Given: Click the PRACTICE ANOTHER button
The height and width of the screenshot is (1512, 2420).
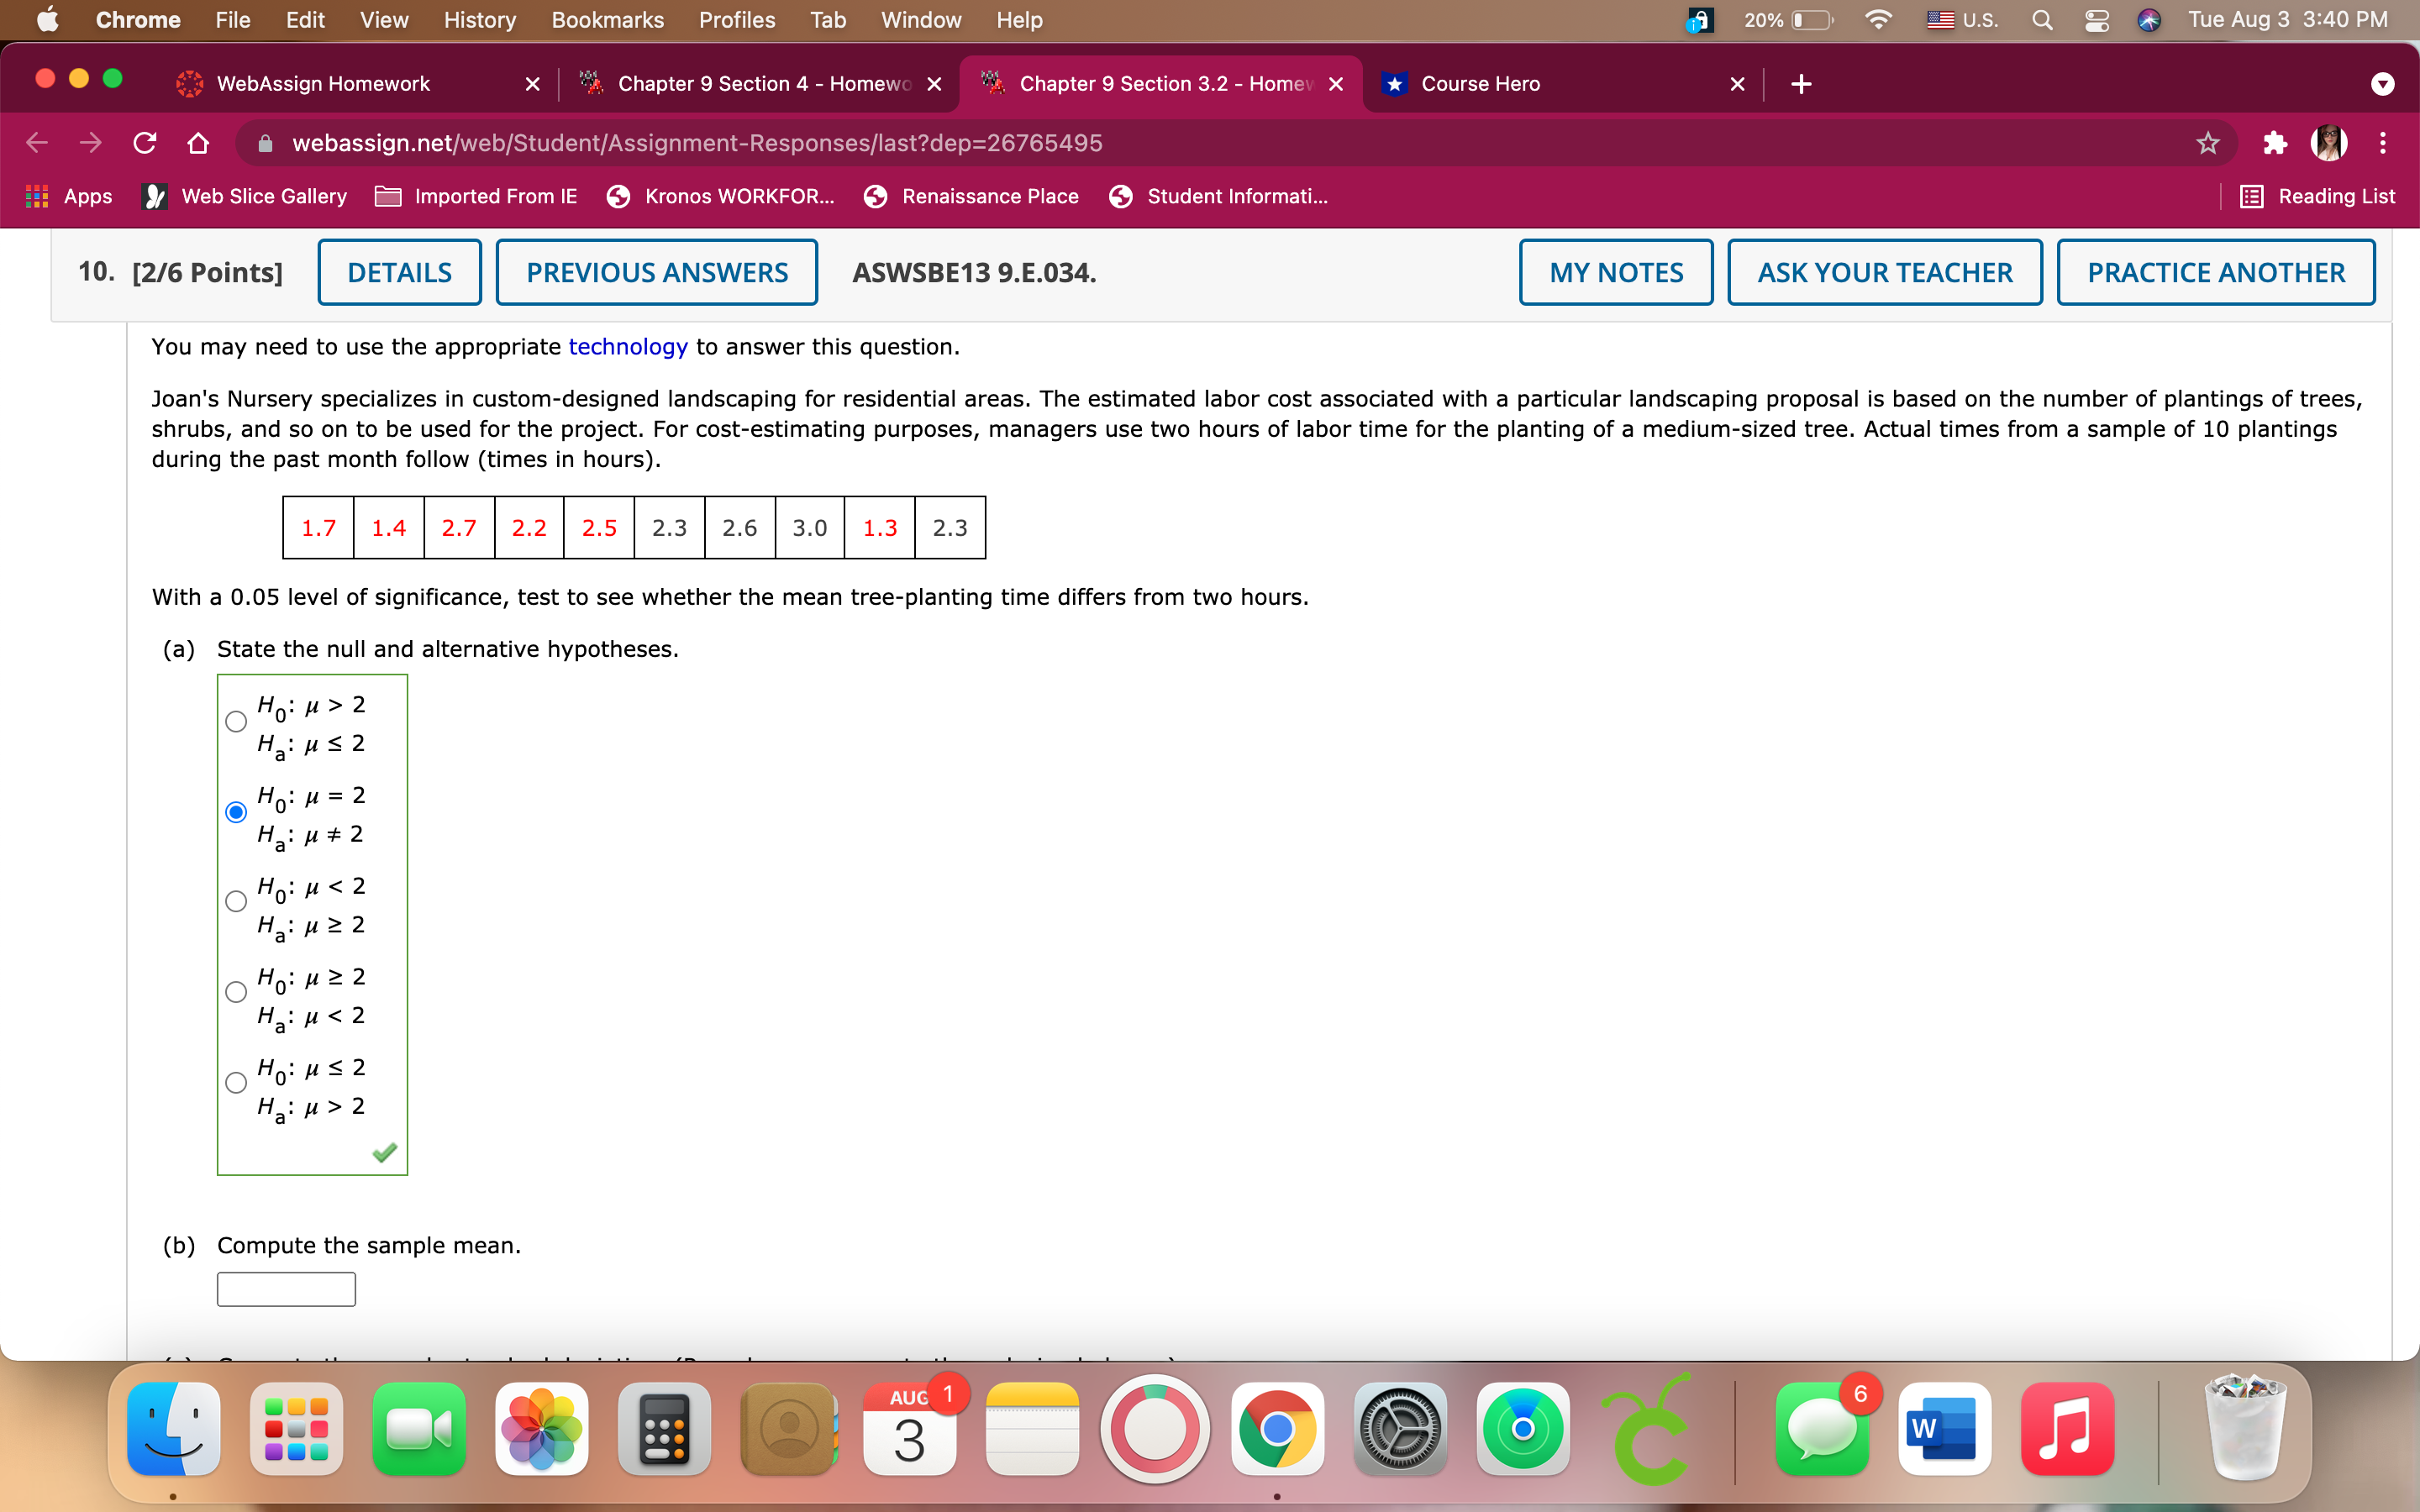Looking at the screenshot, I should pos(2215,271).
